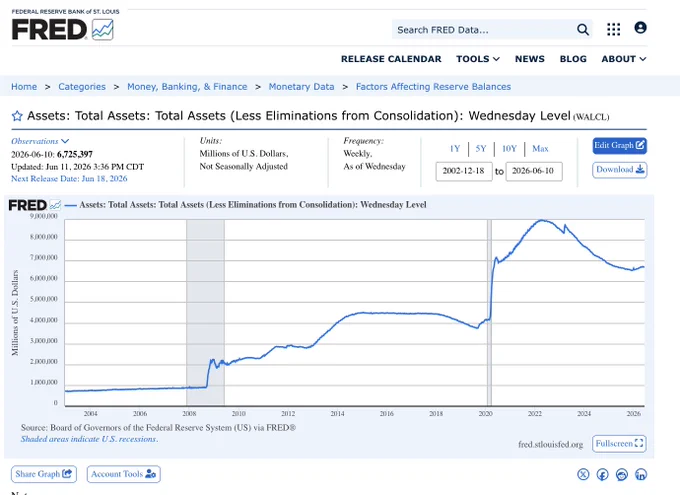
Task: Open the apps grid icon
Action: click(x=613, y=30)
